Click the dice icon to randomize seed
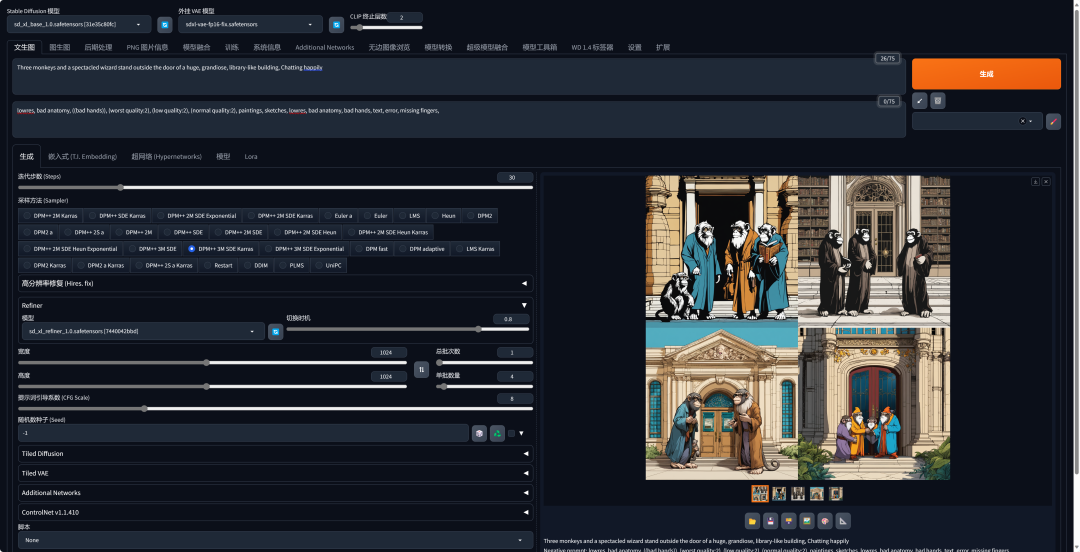The width and height of the screenshot is (1080, 552). pyautogui.click(x=480, y=433)
